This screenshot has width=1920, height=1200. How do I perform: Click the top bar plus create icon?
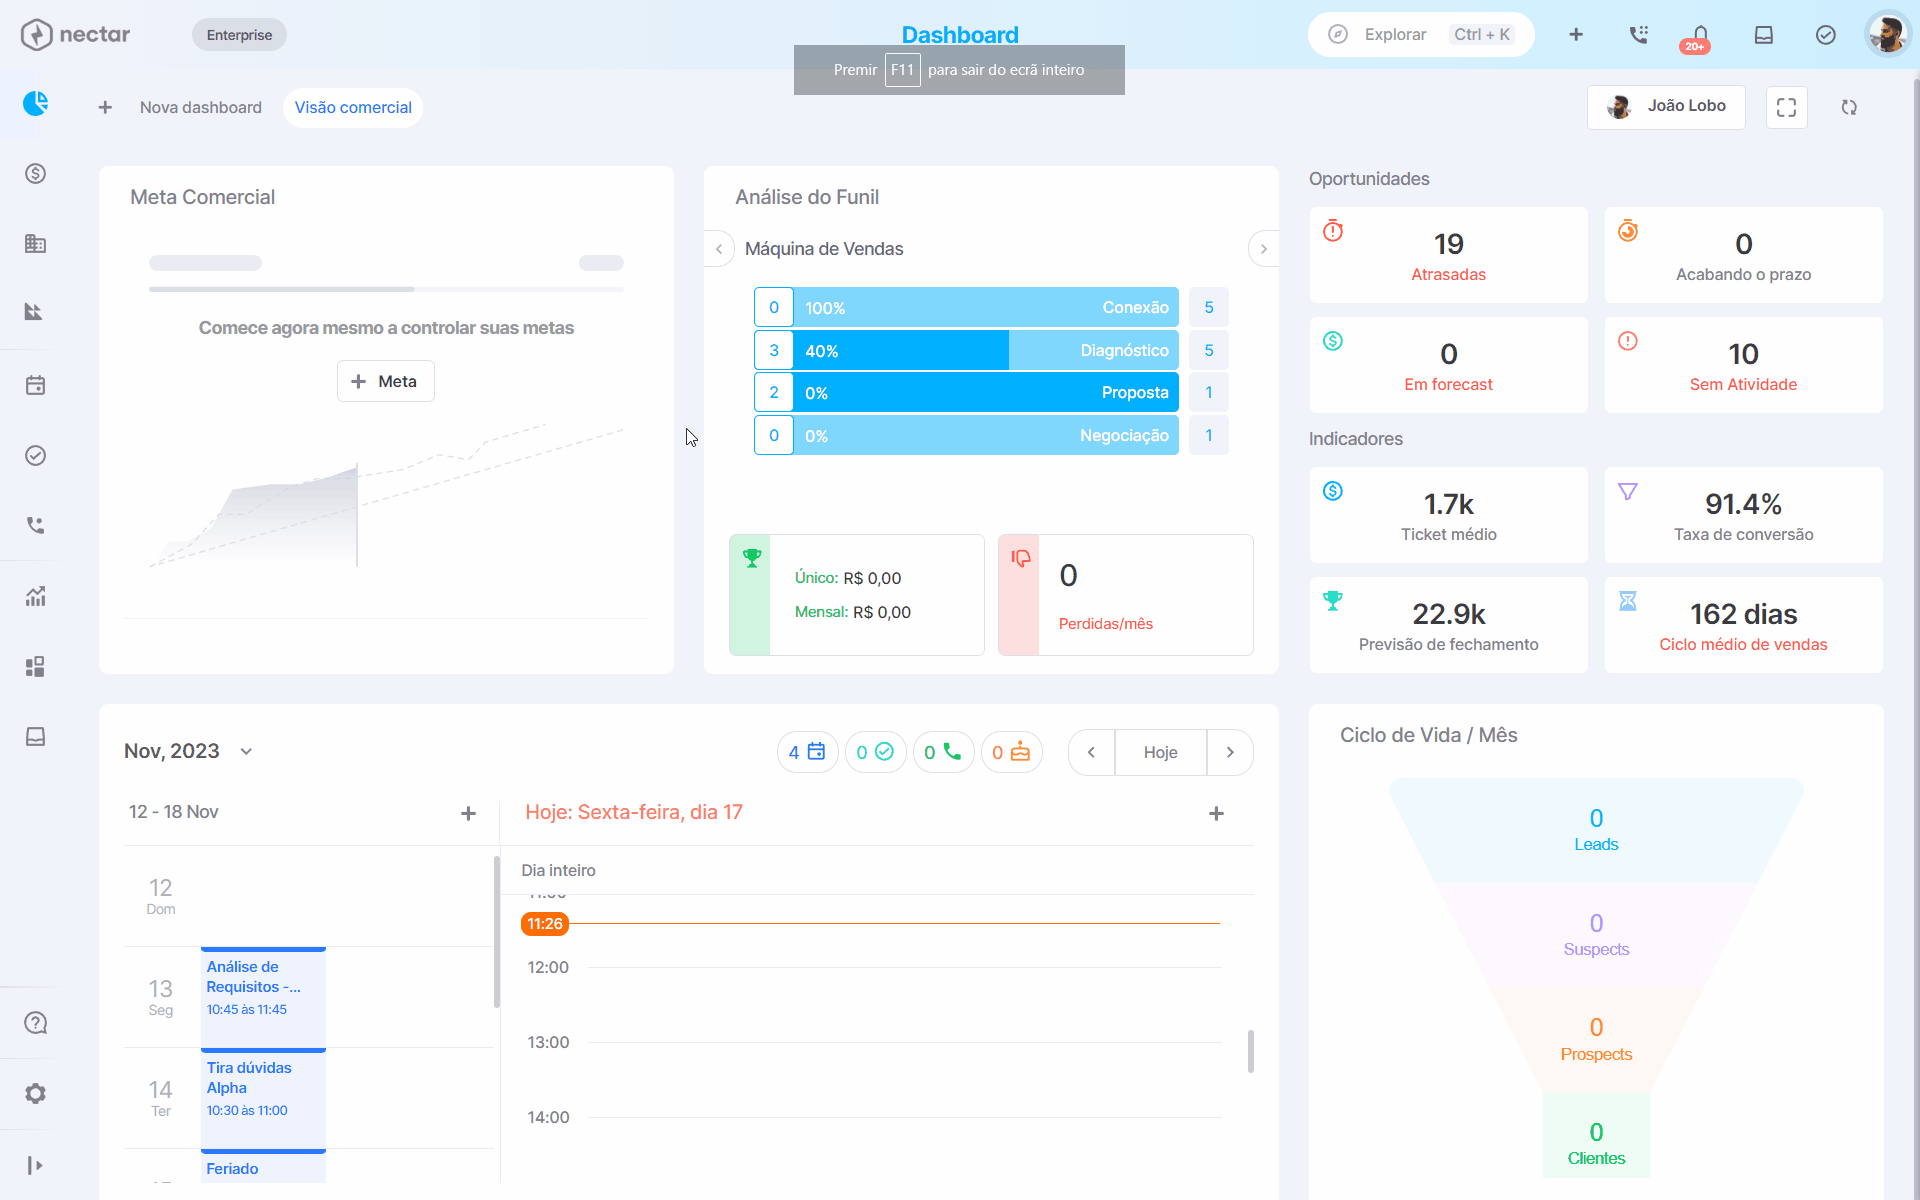click(x=1576, y=35)
